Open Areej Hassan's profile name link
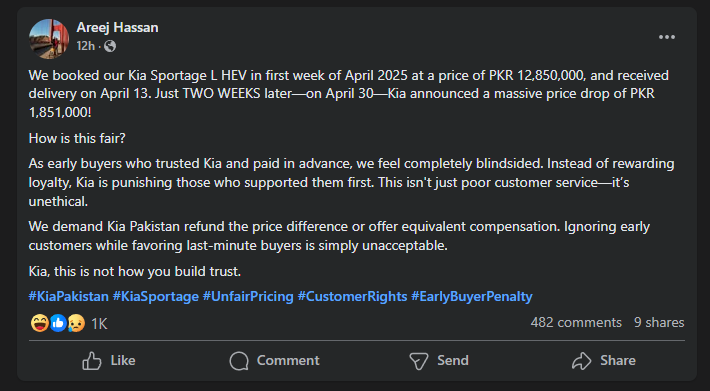This screenshot has width=710, height=391. (117, 27)
